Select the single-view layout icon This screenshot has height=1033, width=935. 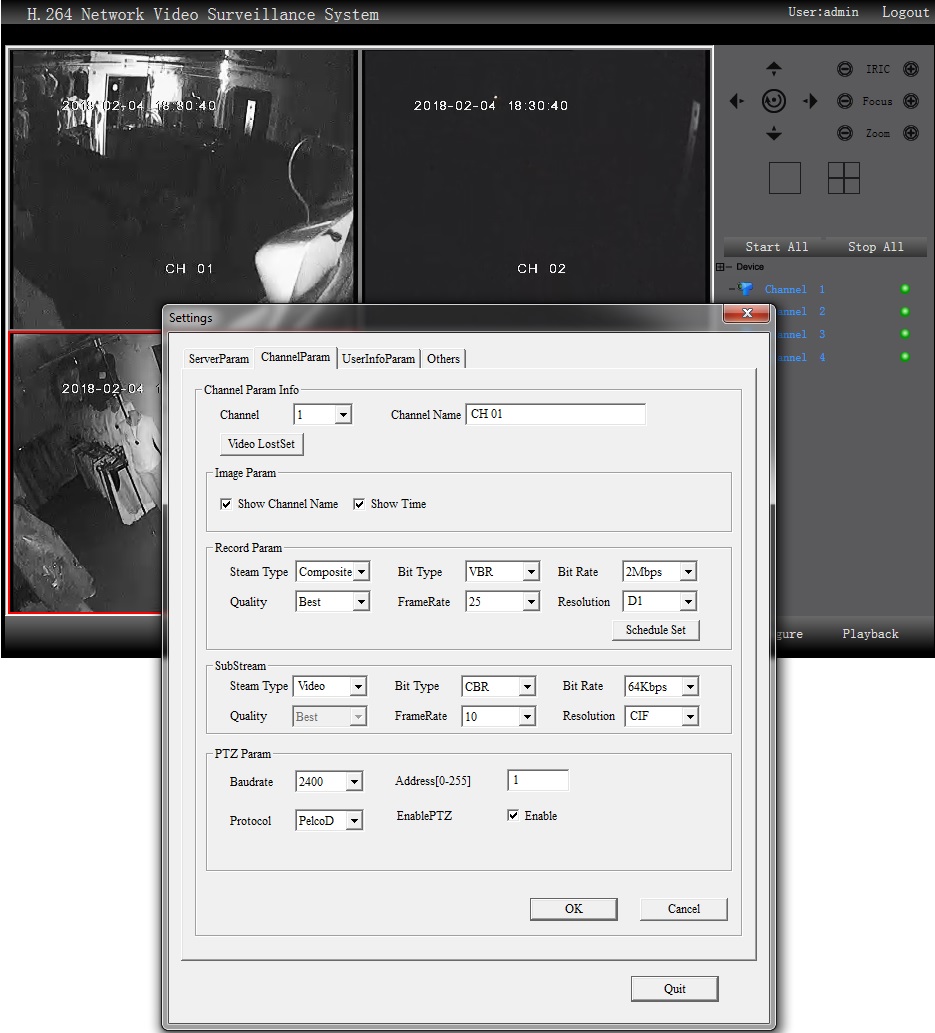[785, 178]
